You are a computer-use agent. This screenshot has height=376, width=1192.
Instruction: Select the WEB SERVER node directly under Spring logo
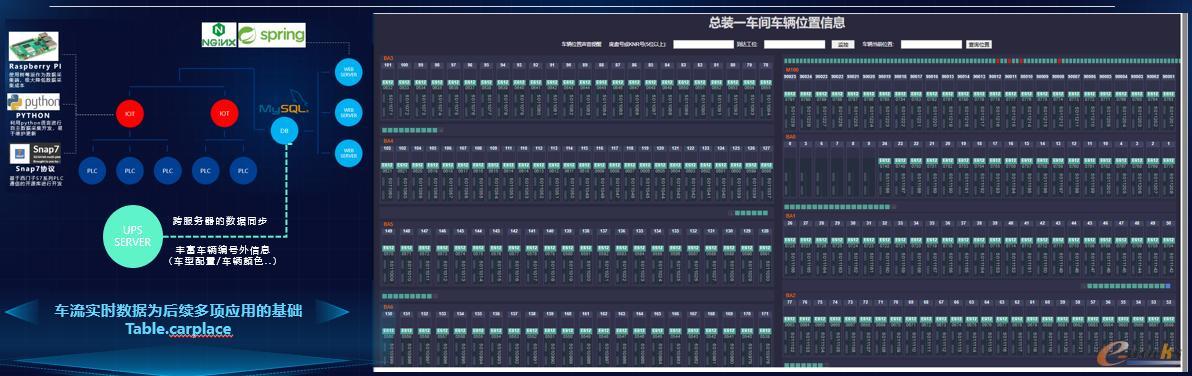click(349, 73)
